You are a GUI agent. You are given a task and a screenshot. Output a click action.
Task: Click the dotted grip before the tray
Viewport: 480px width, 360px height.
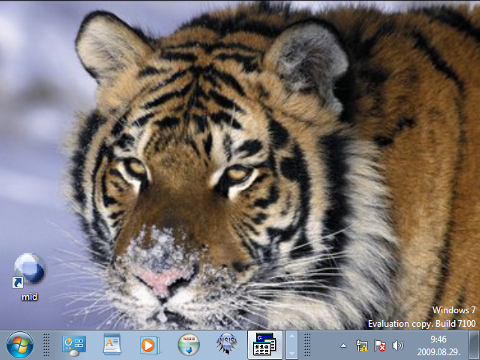pyautogui.click(x=307, y=345)
